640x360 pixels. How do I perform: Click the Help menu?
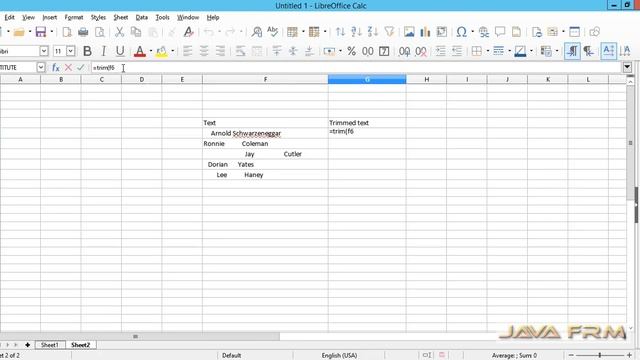click(x=213, y=18)
